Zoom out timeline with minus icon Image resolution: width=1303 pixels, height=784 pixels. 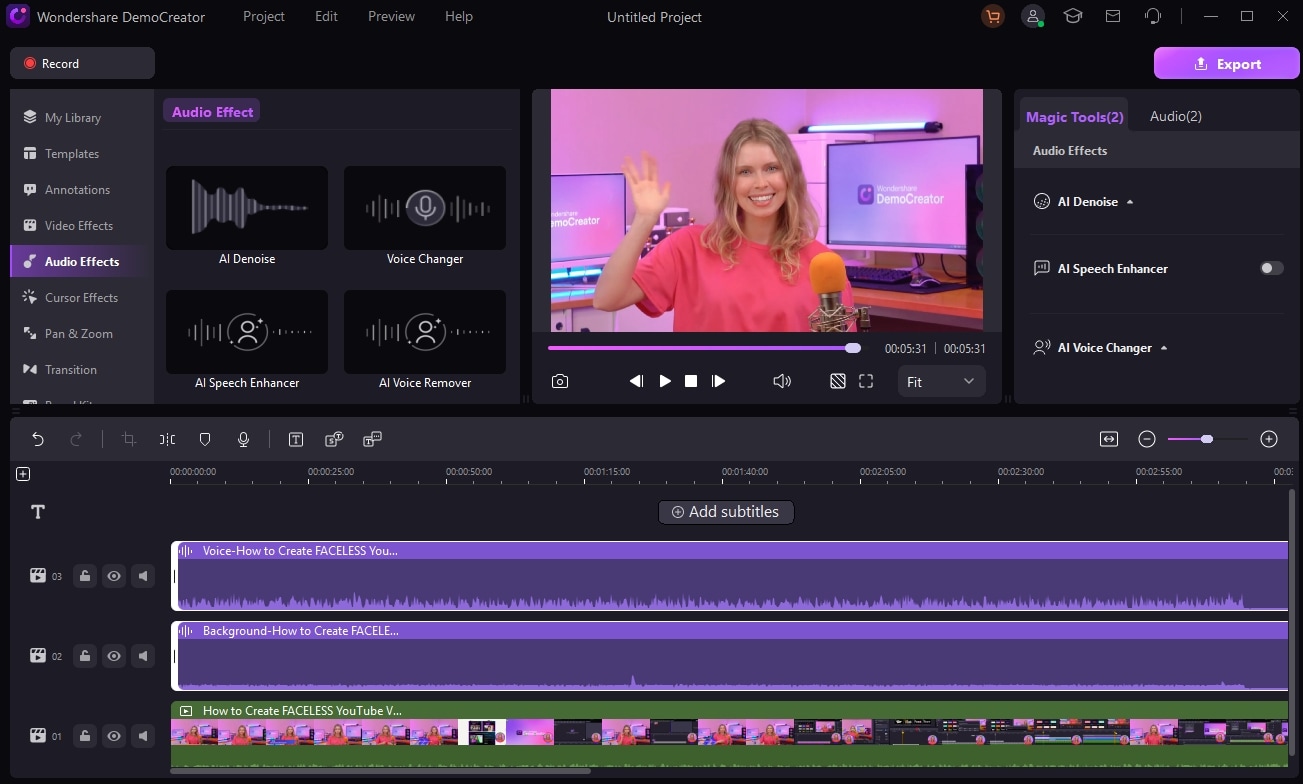click(1147, 439)
